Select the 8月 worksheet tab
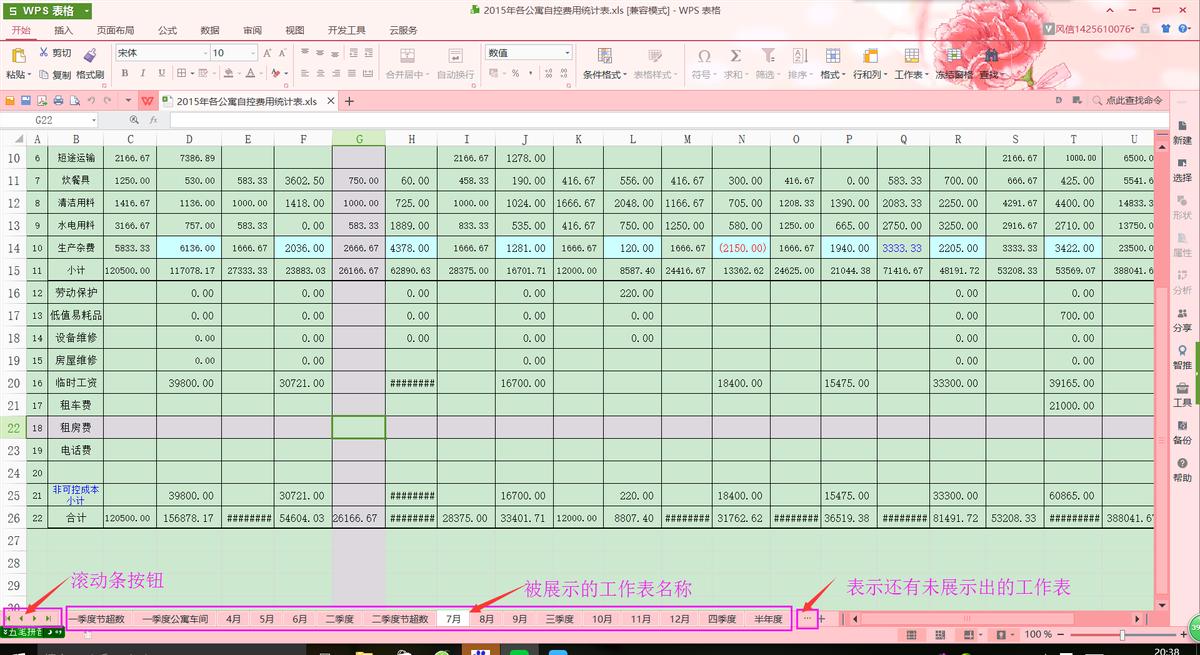The width and height of the screenshot is (1200, 655). (x=486, y=619)
